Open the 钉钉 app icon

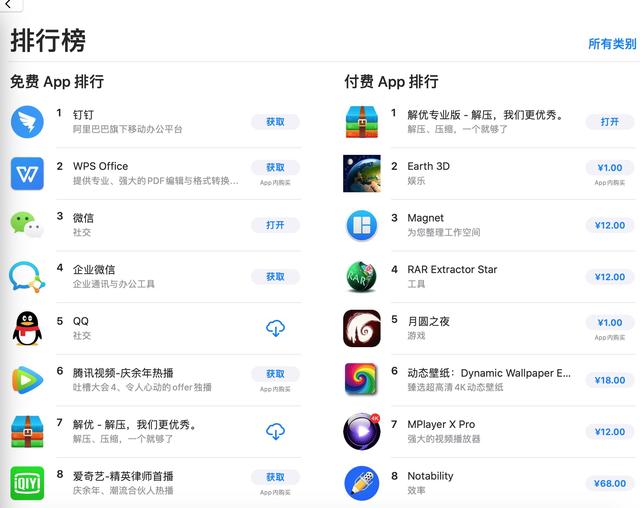27,122
